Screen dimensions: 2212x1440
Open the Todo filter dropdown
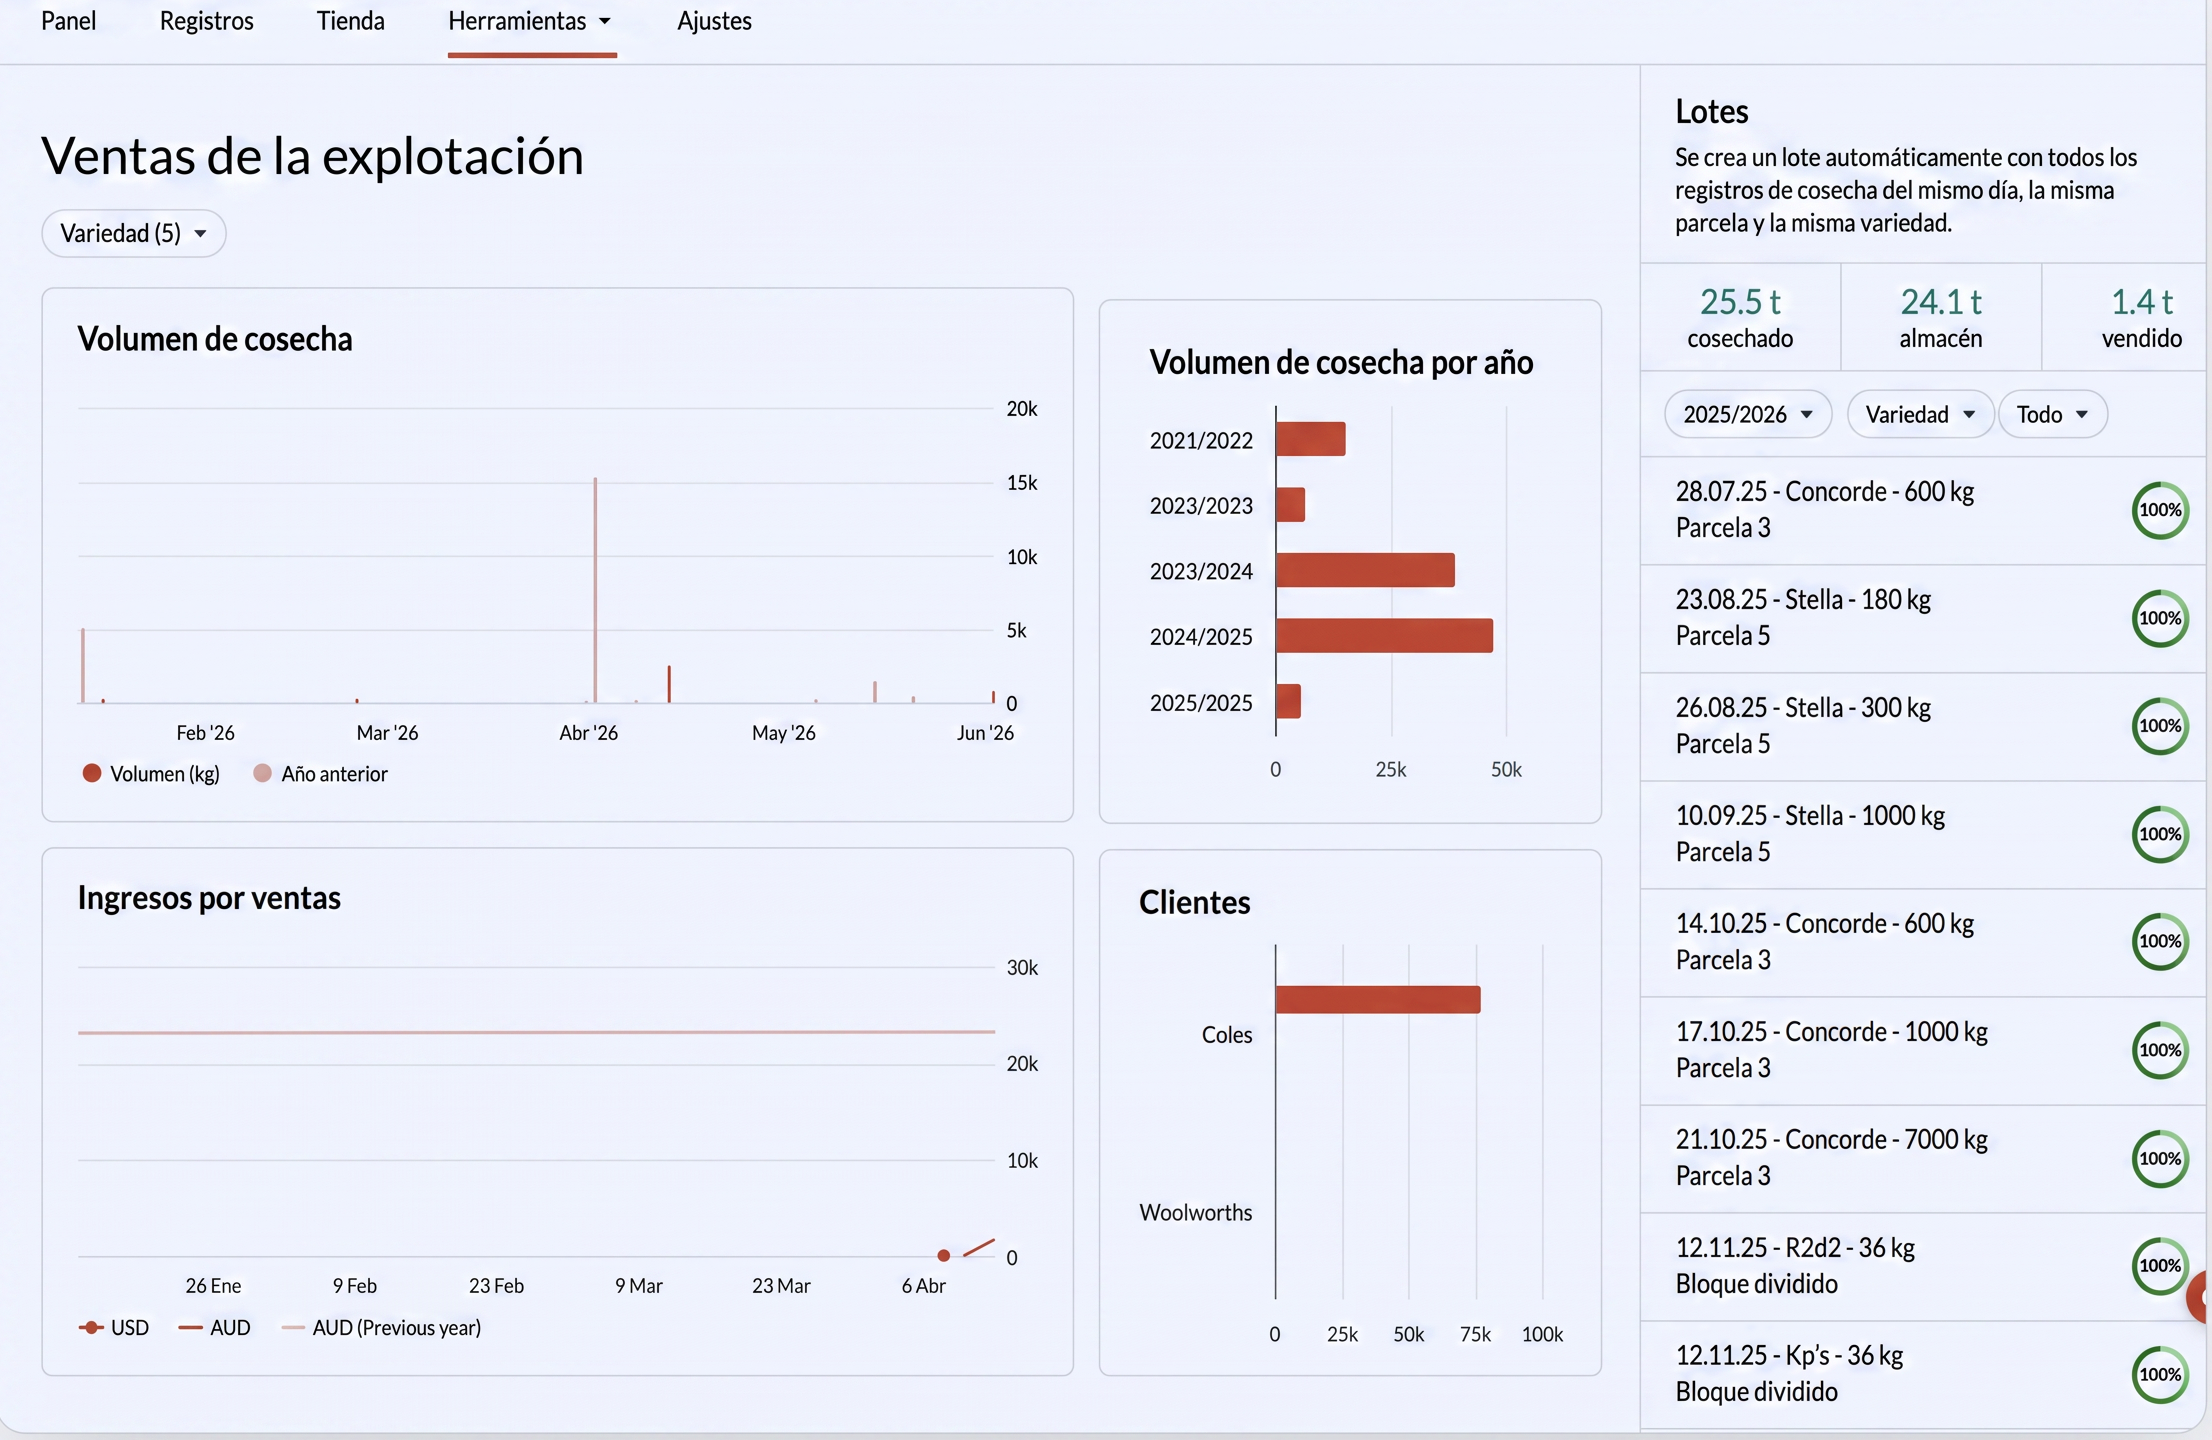click(2052, 414)
